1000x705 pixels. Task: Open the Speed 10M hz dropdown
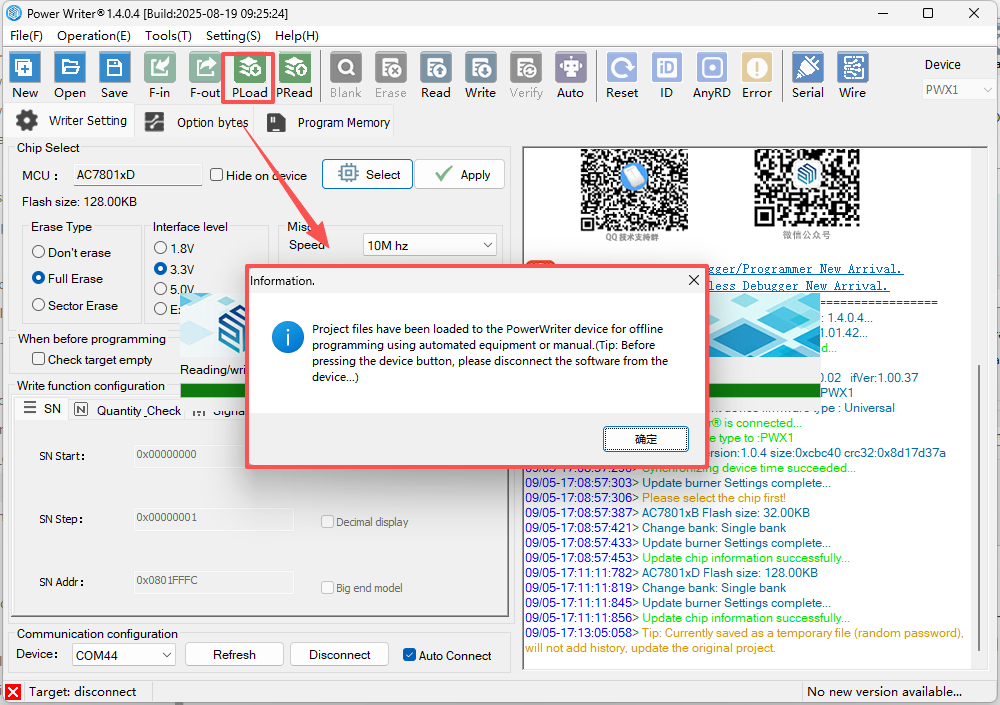tap(429, 245)
